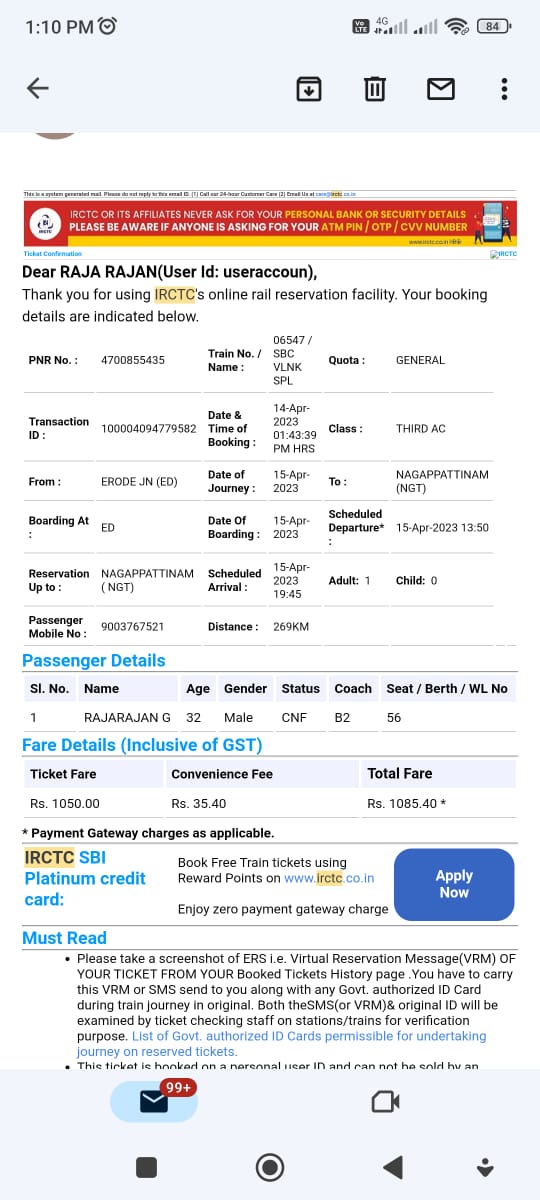The height and width of the screenshot is (1200, 540).
Task: Tap the PNR number 4700855435
Action: (x=133, y=360)
